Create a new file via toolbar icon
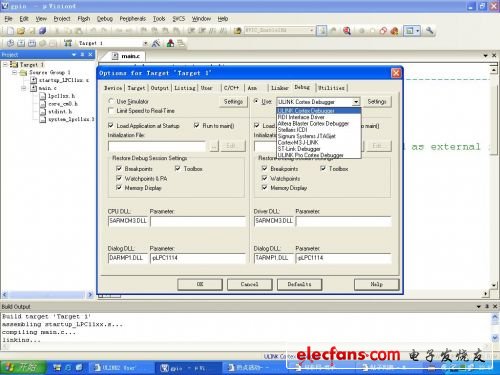The width and height of the screenshot is (500, 375). click(10, 31)
